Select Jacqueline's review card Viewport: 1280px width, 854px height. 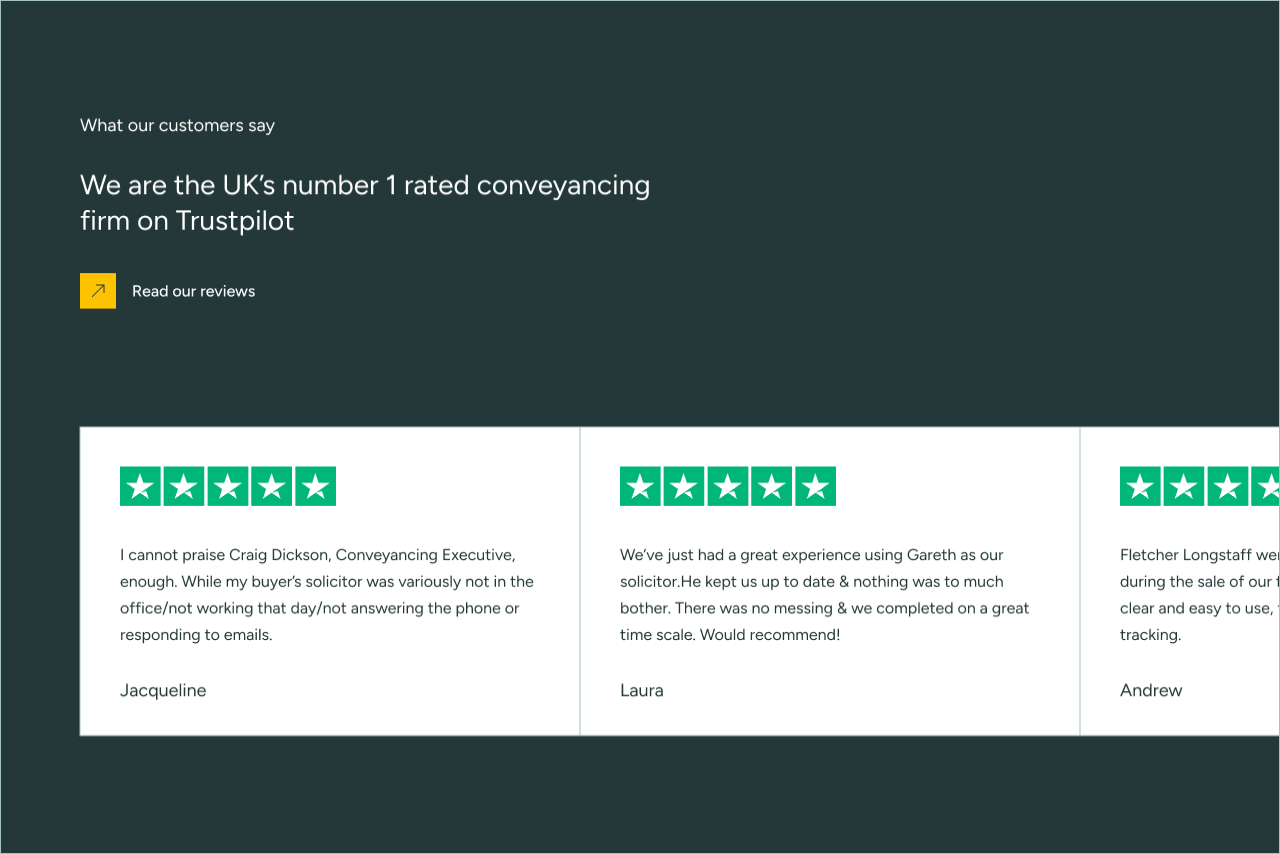coord(330,582)
